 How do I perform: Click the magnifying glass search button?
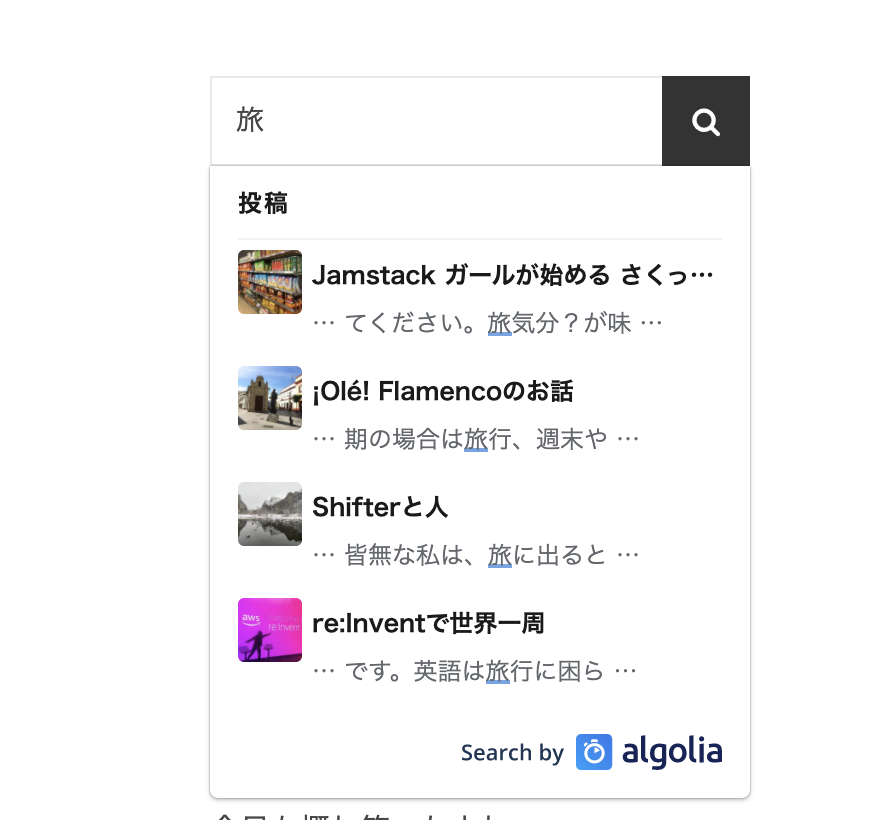(x=705, y=121)
